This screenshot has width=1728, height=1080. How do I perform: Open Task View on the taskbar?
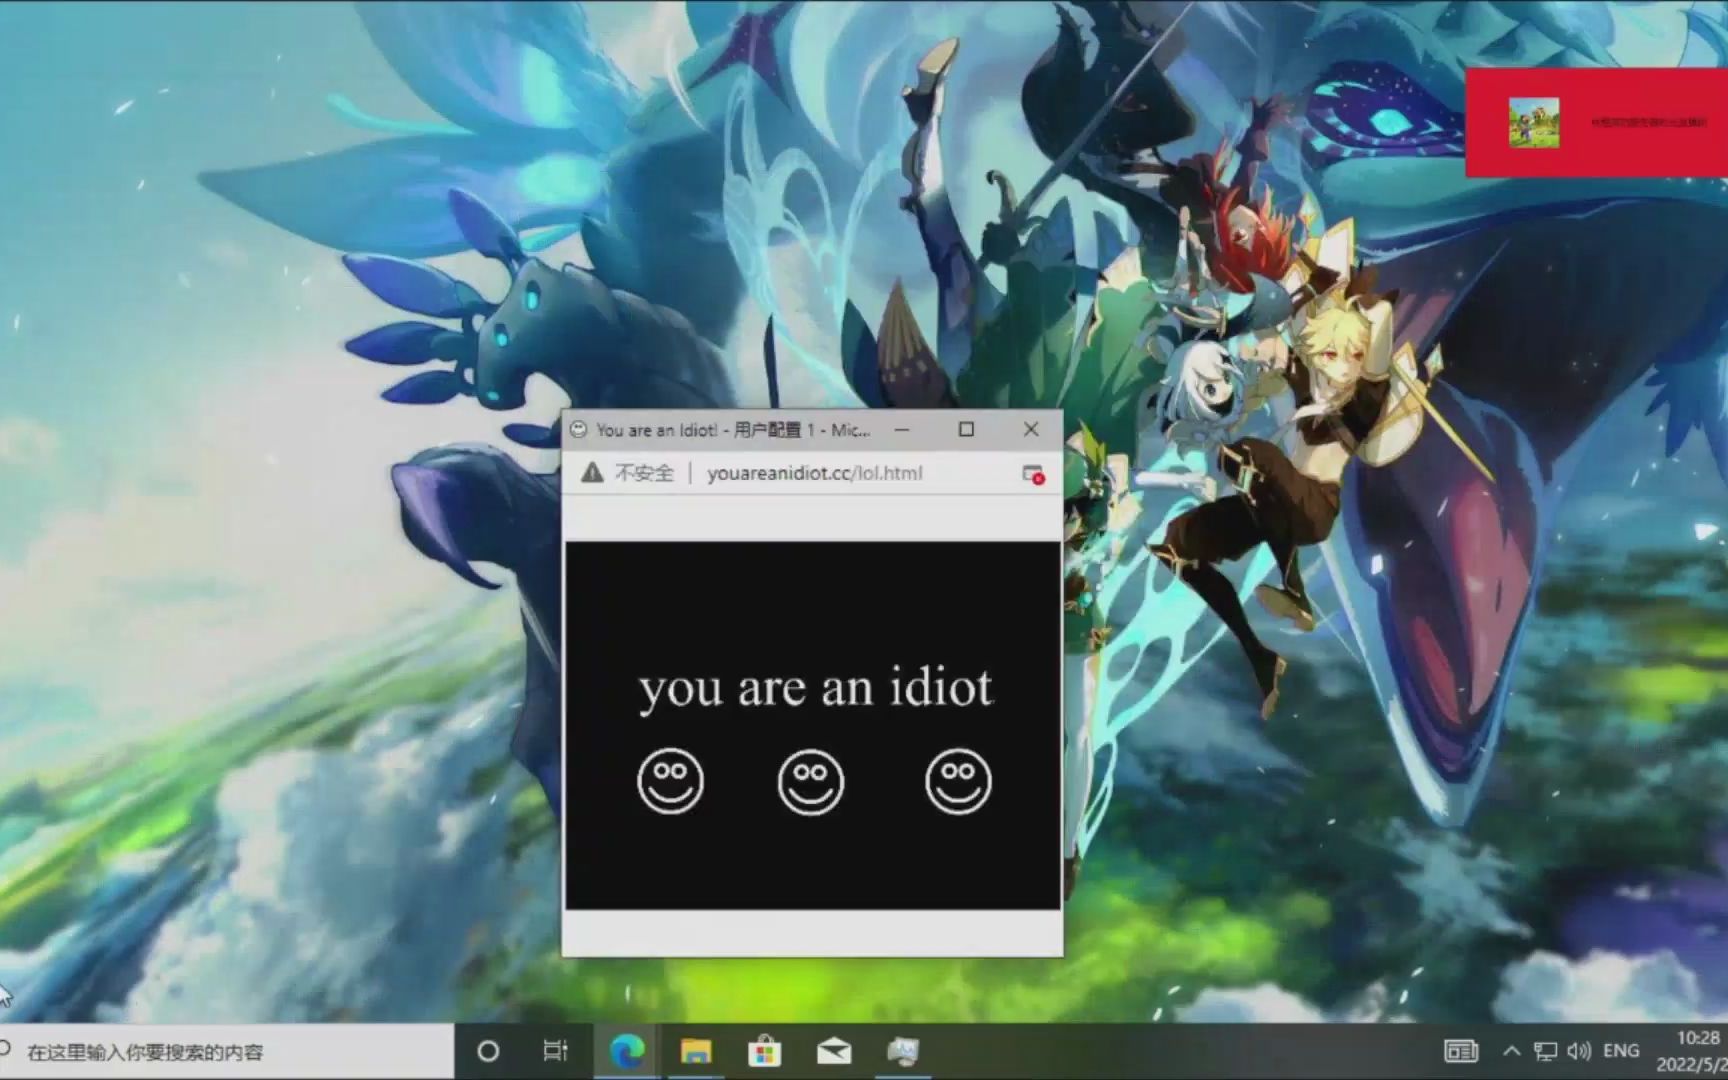click(x=555, y=1051)
